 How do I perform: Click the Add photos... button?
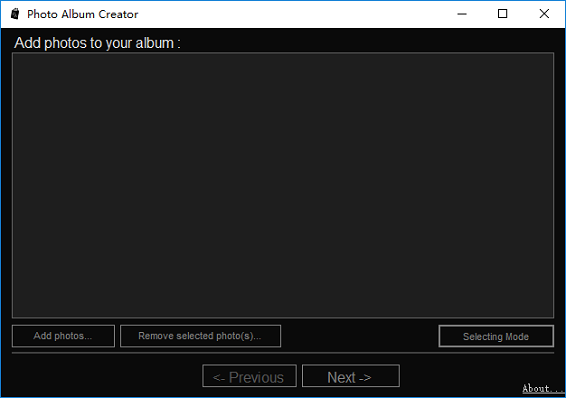tap(63, 336)
